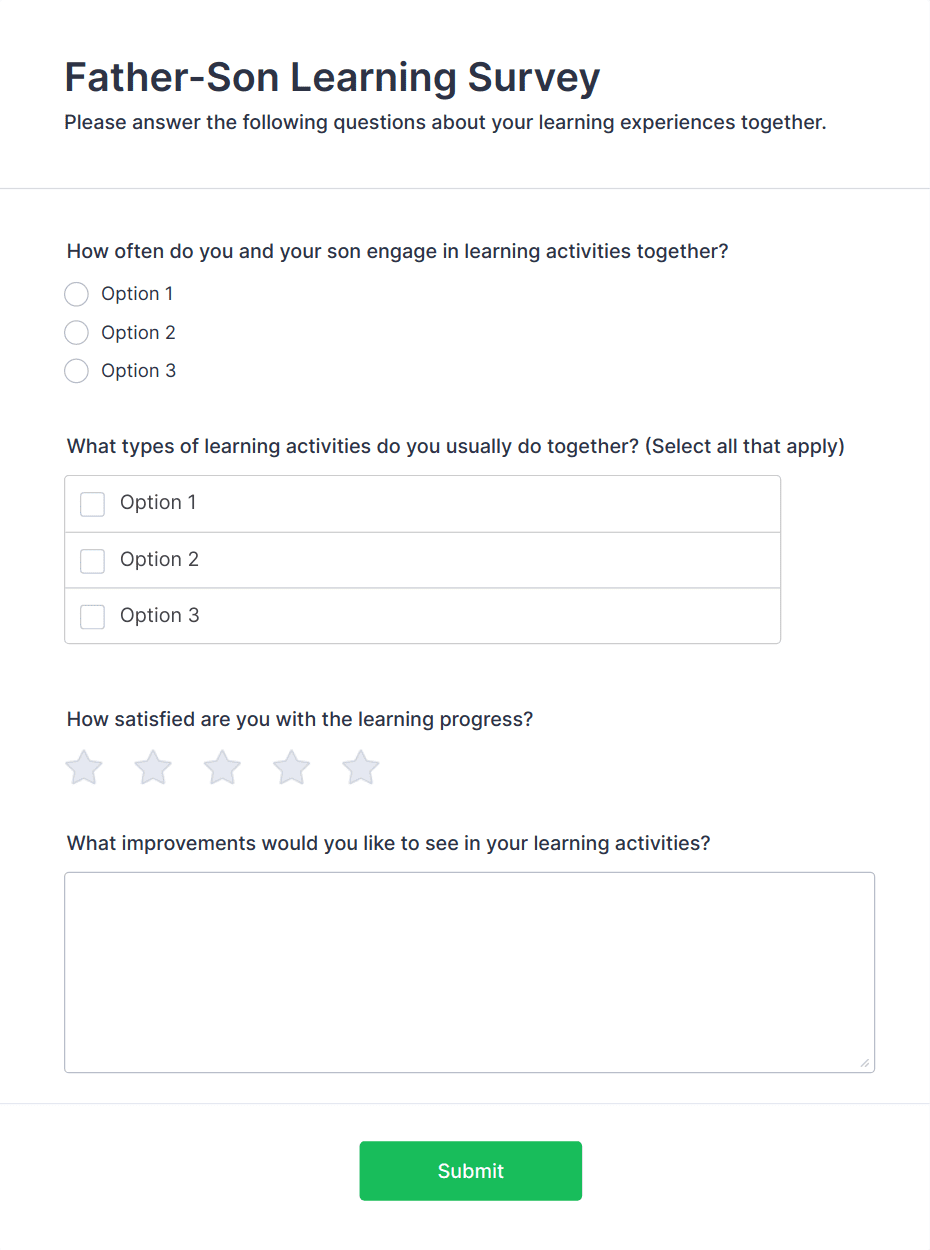
Task: Click the Option 3 checkbox label
Action: pos(159,616)
